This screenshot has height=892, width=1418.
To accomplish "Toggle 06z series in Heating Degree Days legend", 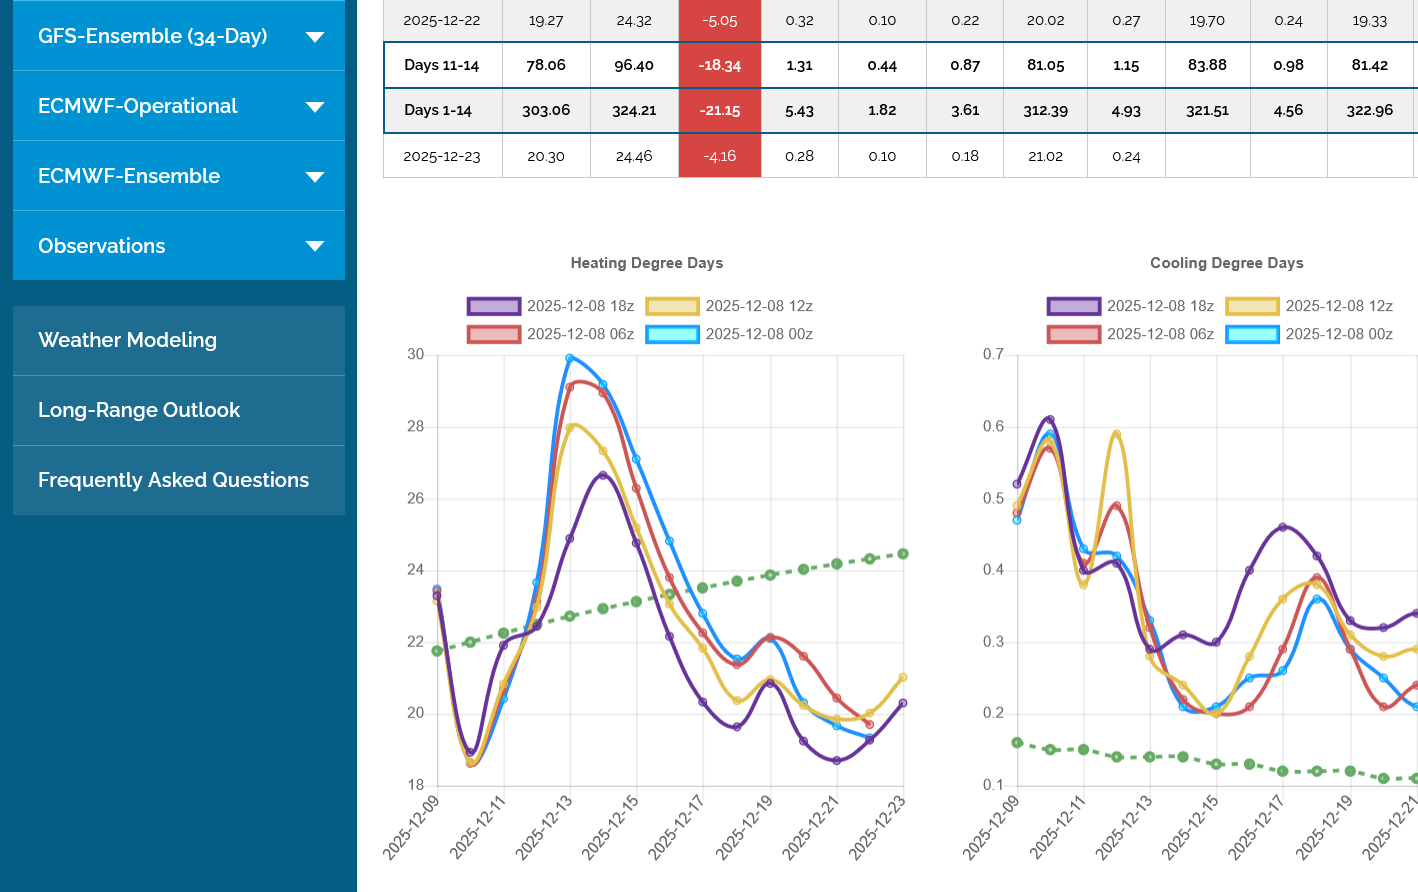I will pyautogui.click(x=494, y=334).
